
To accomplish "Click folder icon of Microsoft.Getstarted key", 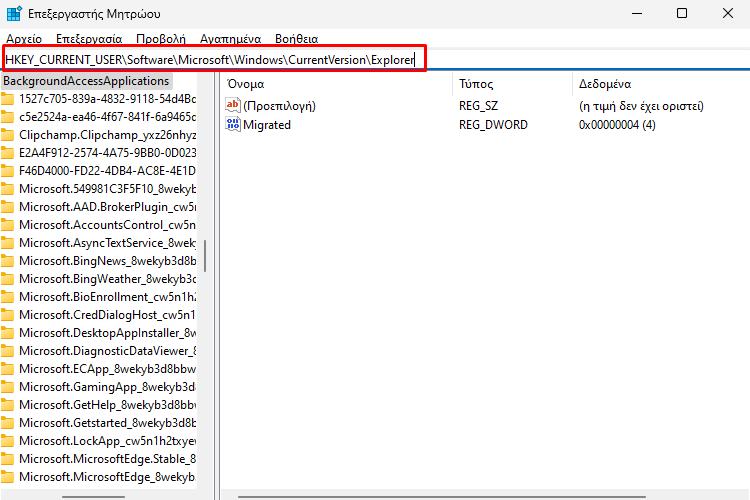I will 7,423.
